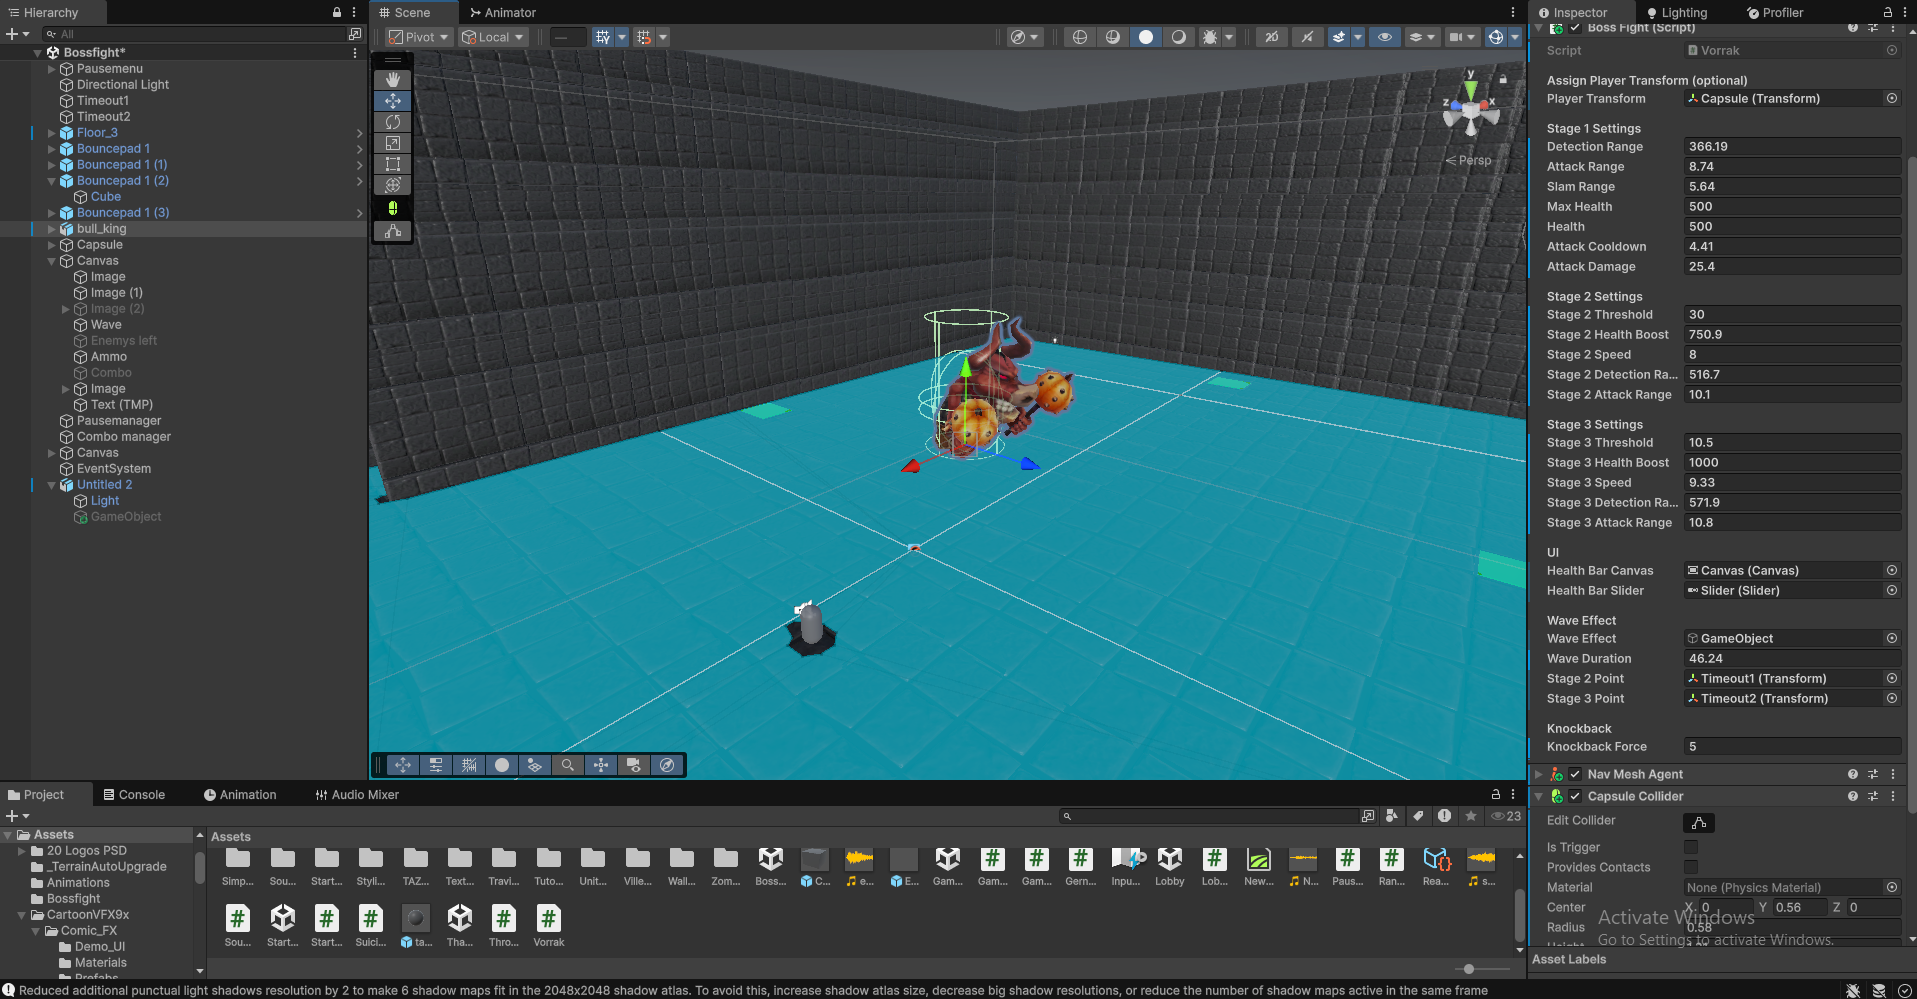The width and height of the screenshot is (1917, 999).
Task: Open the Bossfight folder in Assets tree
Action: coord(74,899)
